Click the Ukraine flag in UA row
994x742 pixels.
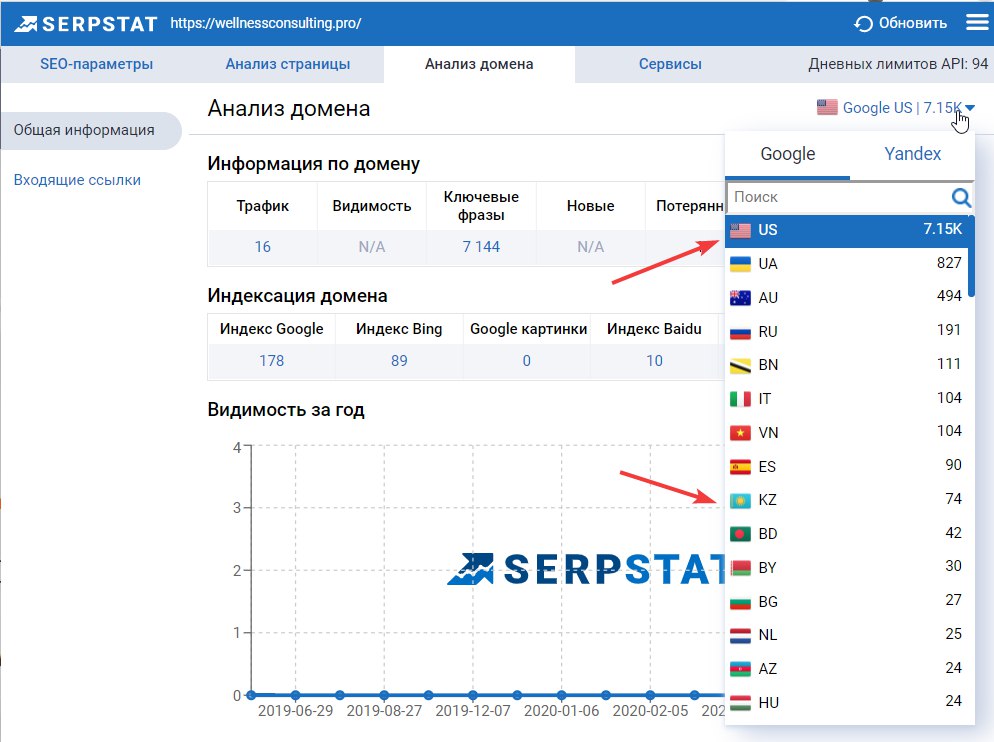click(x=740, y=264)
